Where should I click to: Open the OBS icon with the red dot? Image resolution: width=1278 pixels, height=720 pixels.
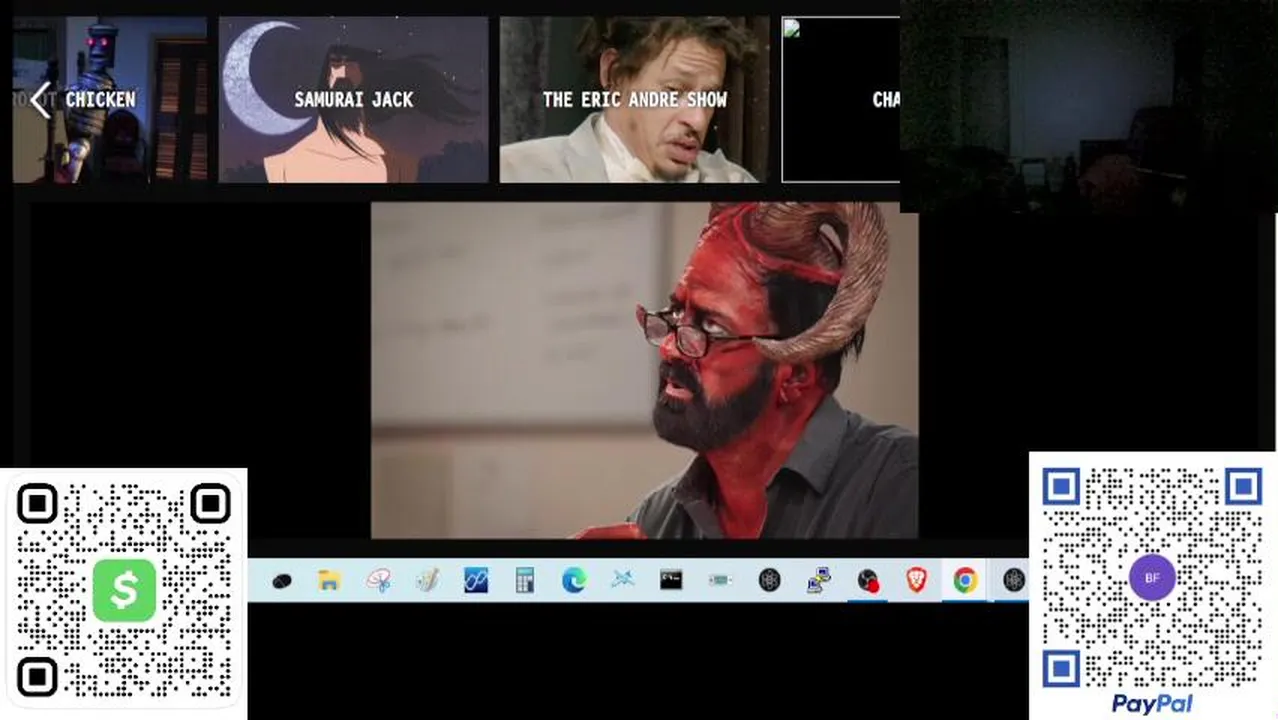point(868,581)
